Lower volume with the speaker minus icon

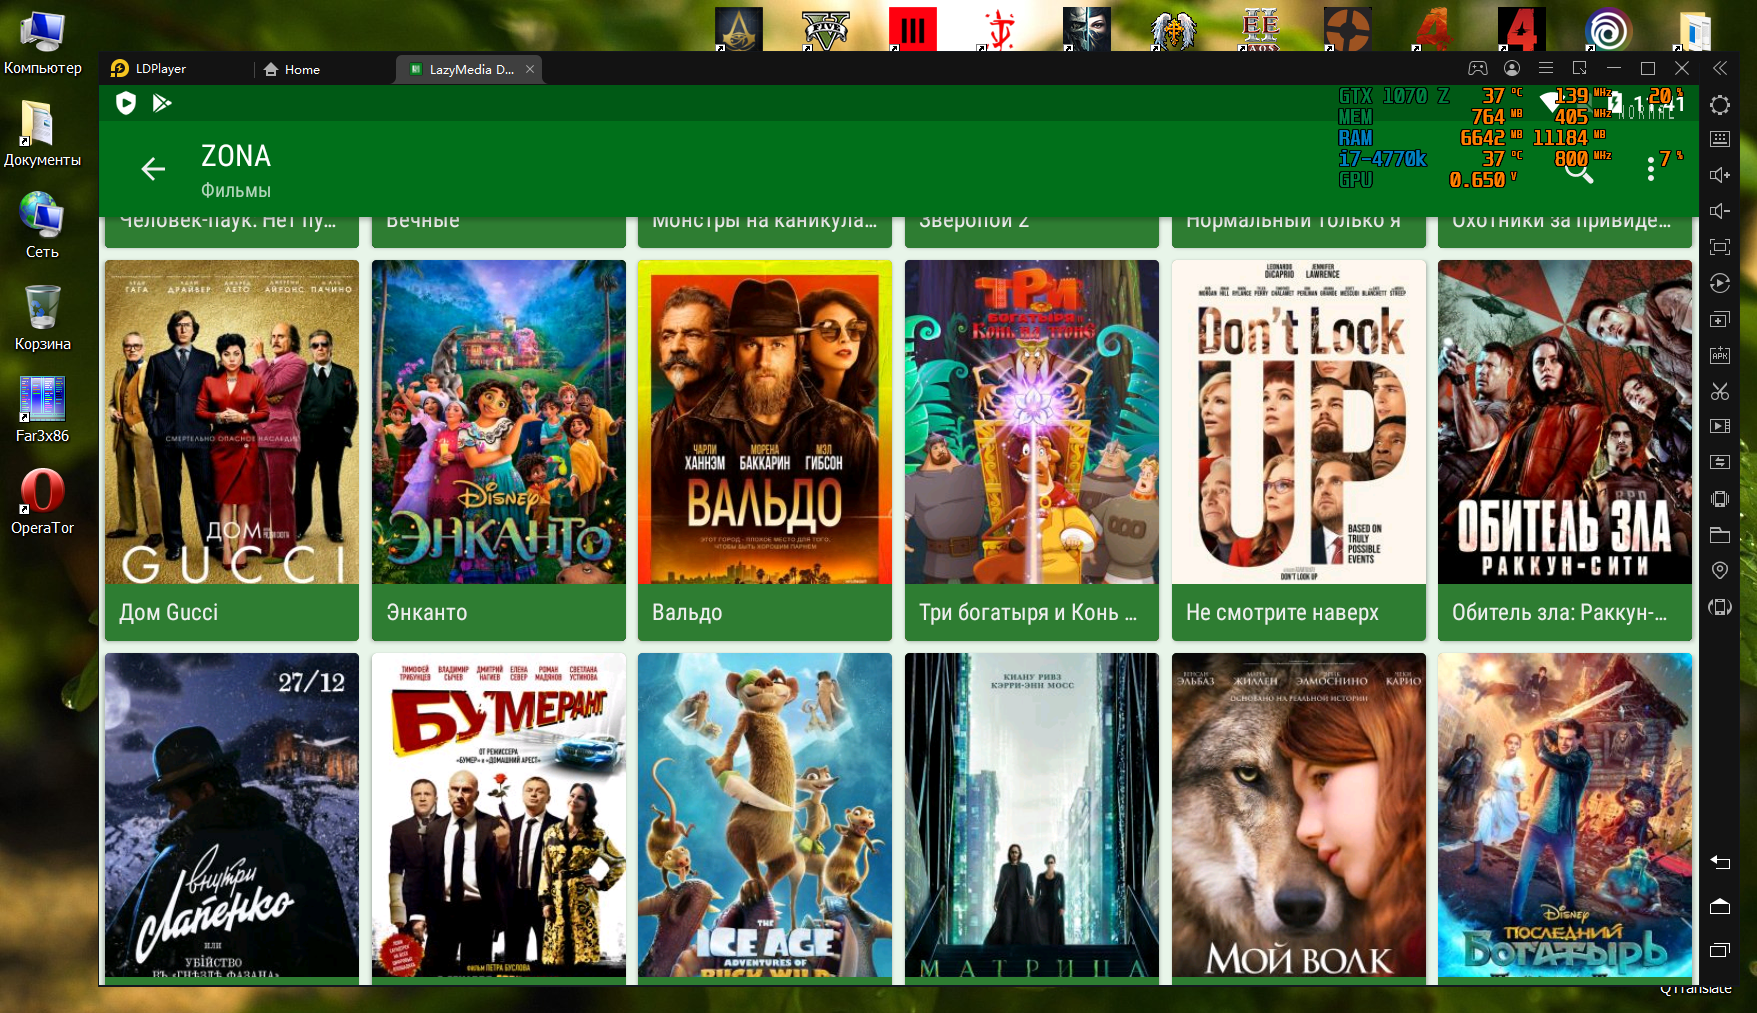pos(1719,211)
